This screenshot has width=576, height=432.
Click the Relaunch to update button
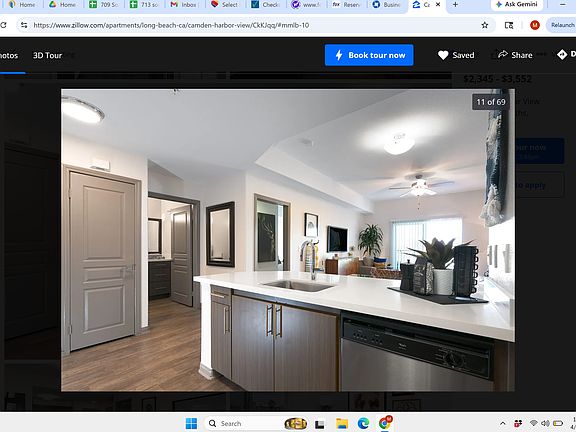click(561, 25)
